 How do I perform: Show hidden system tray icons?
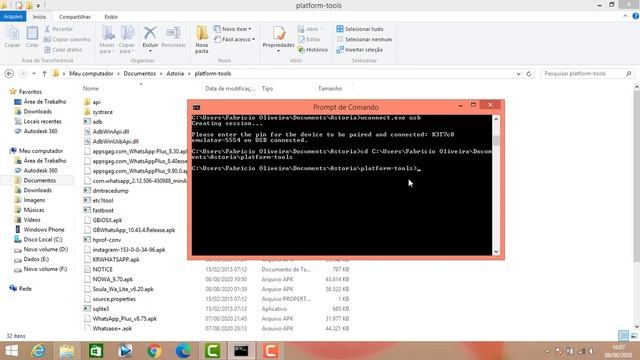(547, 351)
